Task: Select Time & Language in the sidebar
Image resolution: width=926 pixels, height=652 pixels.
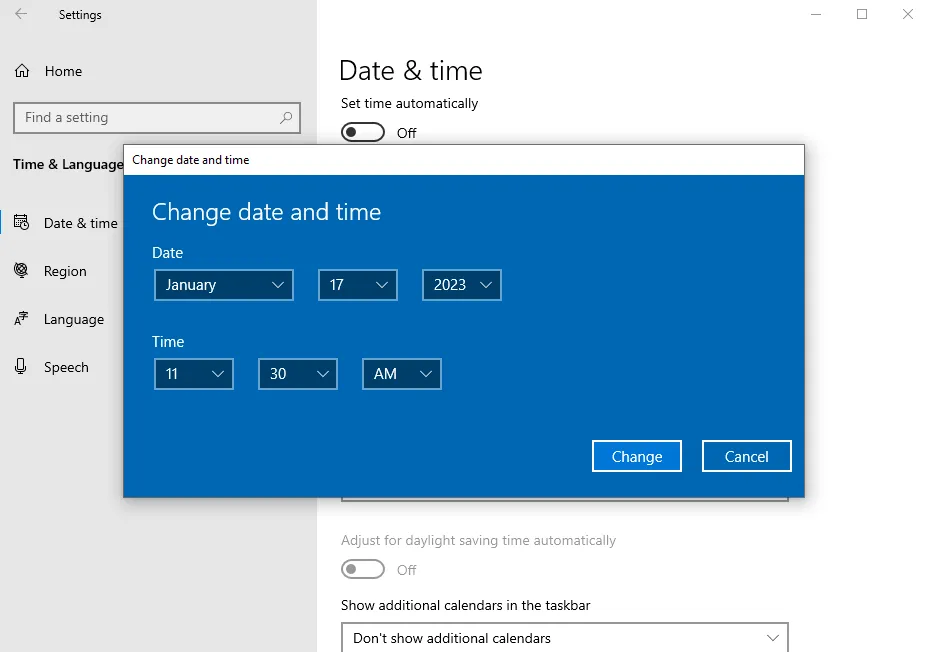Action: 66,164
